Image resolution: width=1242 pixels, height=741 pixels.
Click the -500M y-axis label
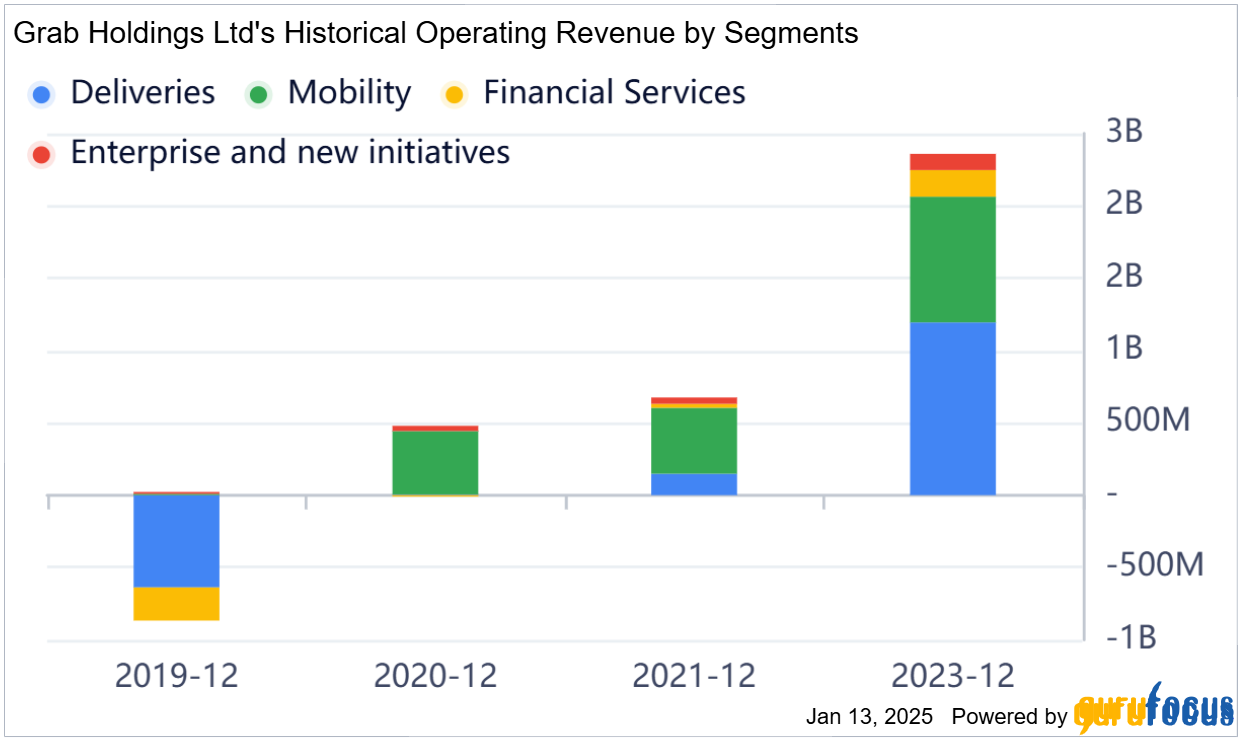pos(1154,565)
